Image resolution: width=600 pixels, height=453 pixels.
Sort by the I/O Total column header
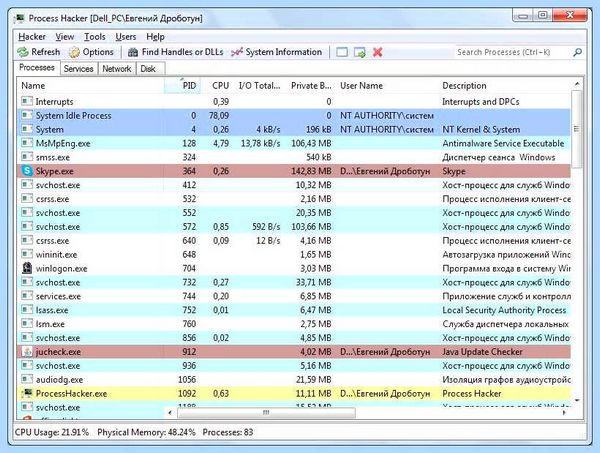click(x=259, y=86)
